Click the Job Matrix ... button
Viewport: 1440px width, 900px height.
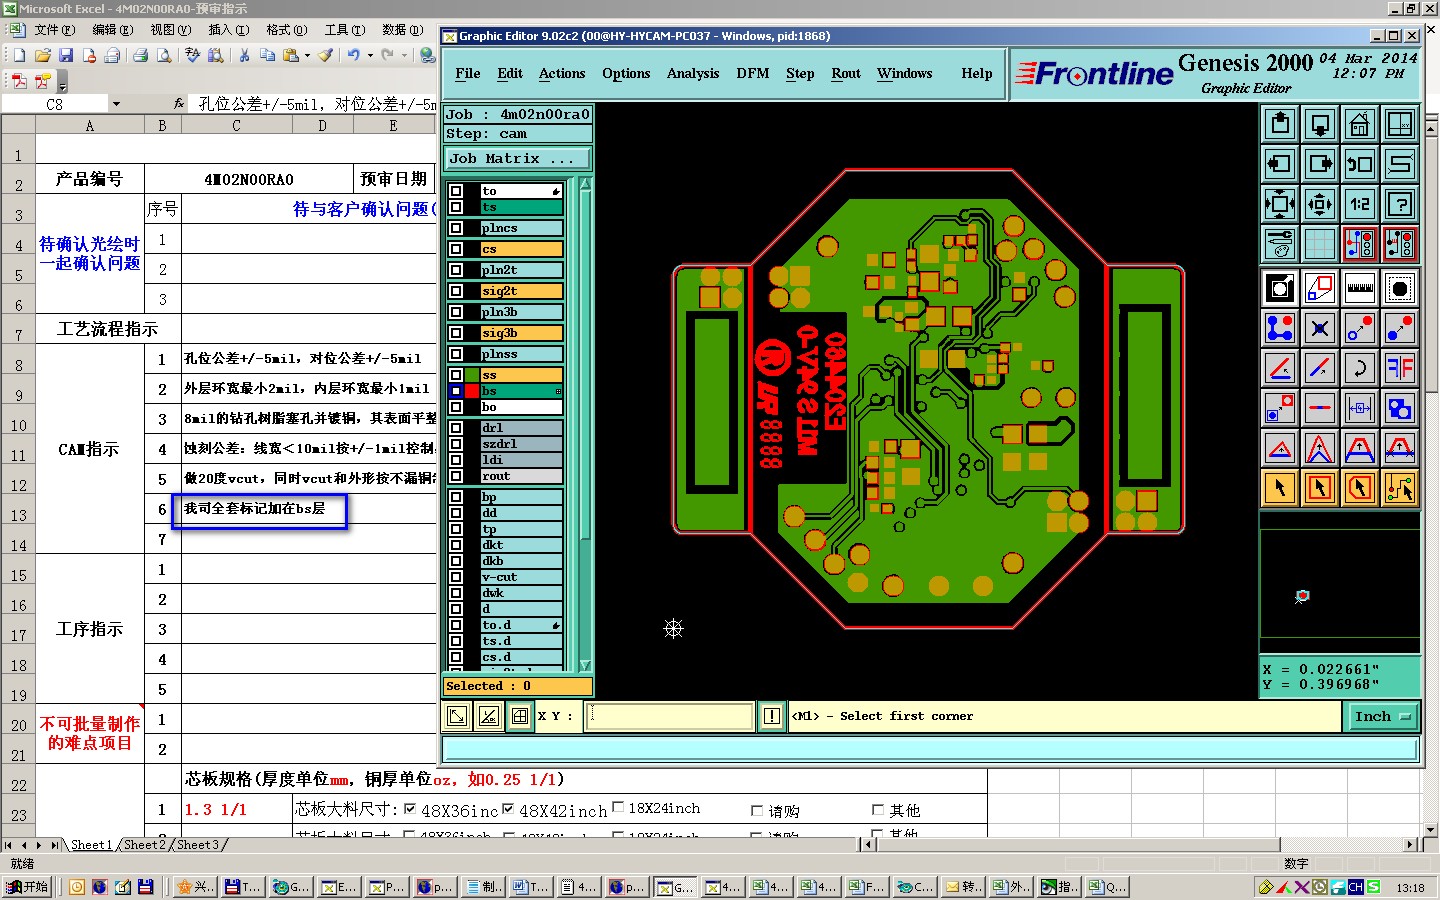tap(517, 158)
